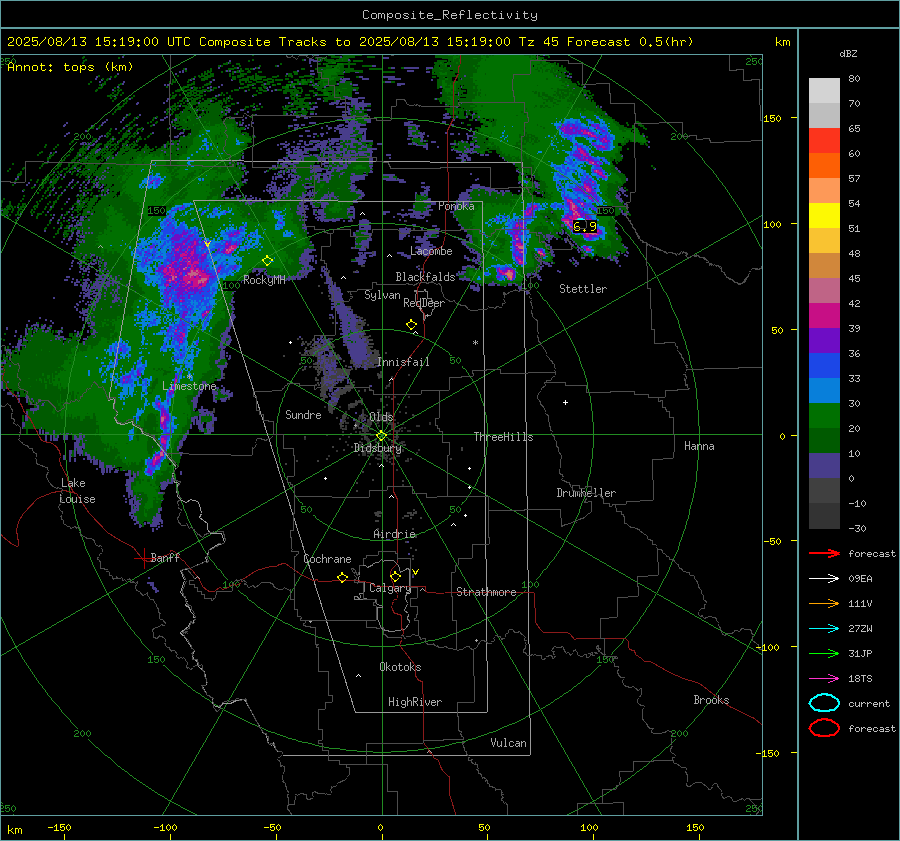Click the RedDeer city label
This screenshot has width=900, height=841.
(424, 303)
